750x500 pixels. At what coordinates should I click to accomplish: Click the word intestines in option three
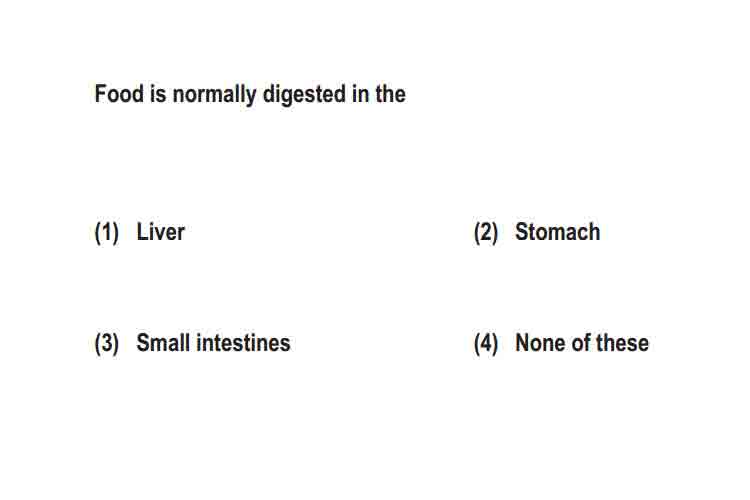click(x=243, y=343)
